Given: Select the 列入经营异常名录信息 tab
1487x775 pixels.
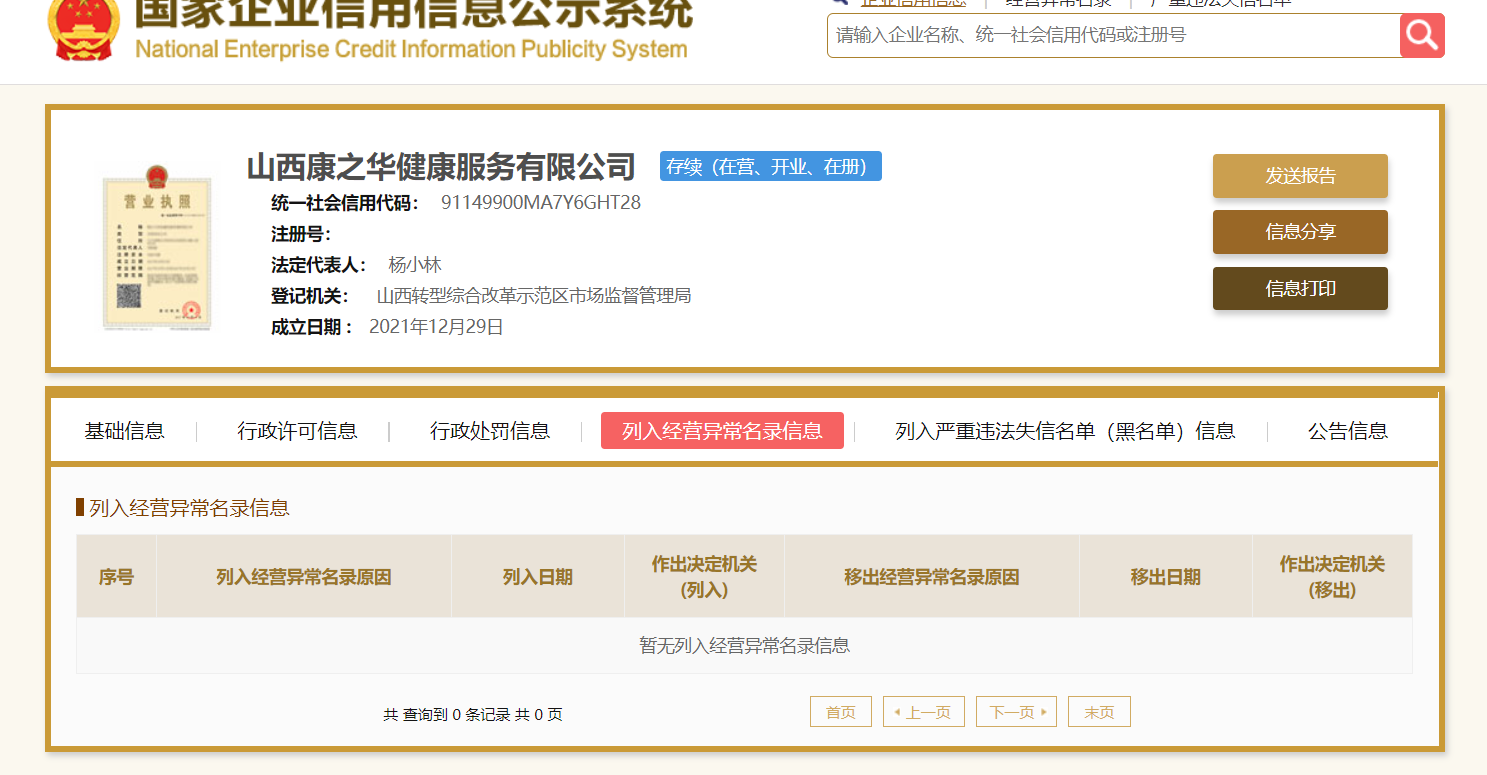Looking at the screenshot, I should (x=722, y=431).
